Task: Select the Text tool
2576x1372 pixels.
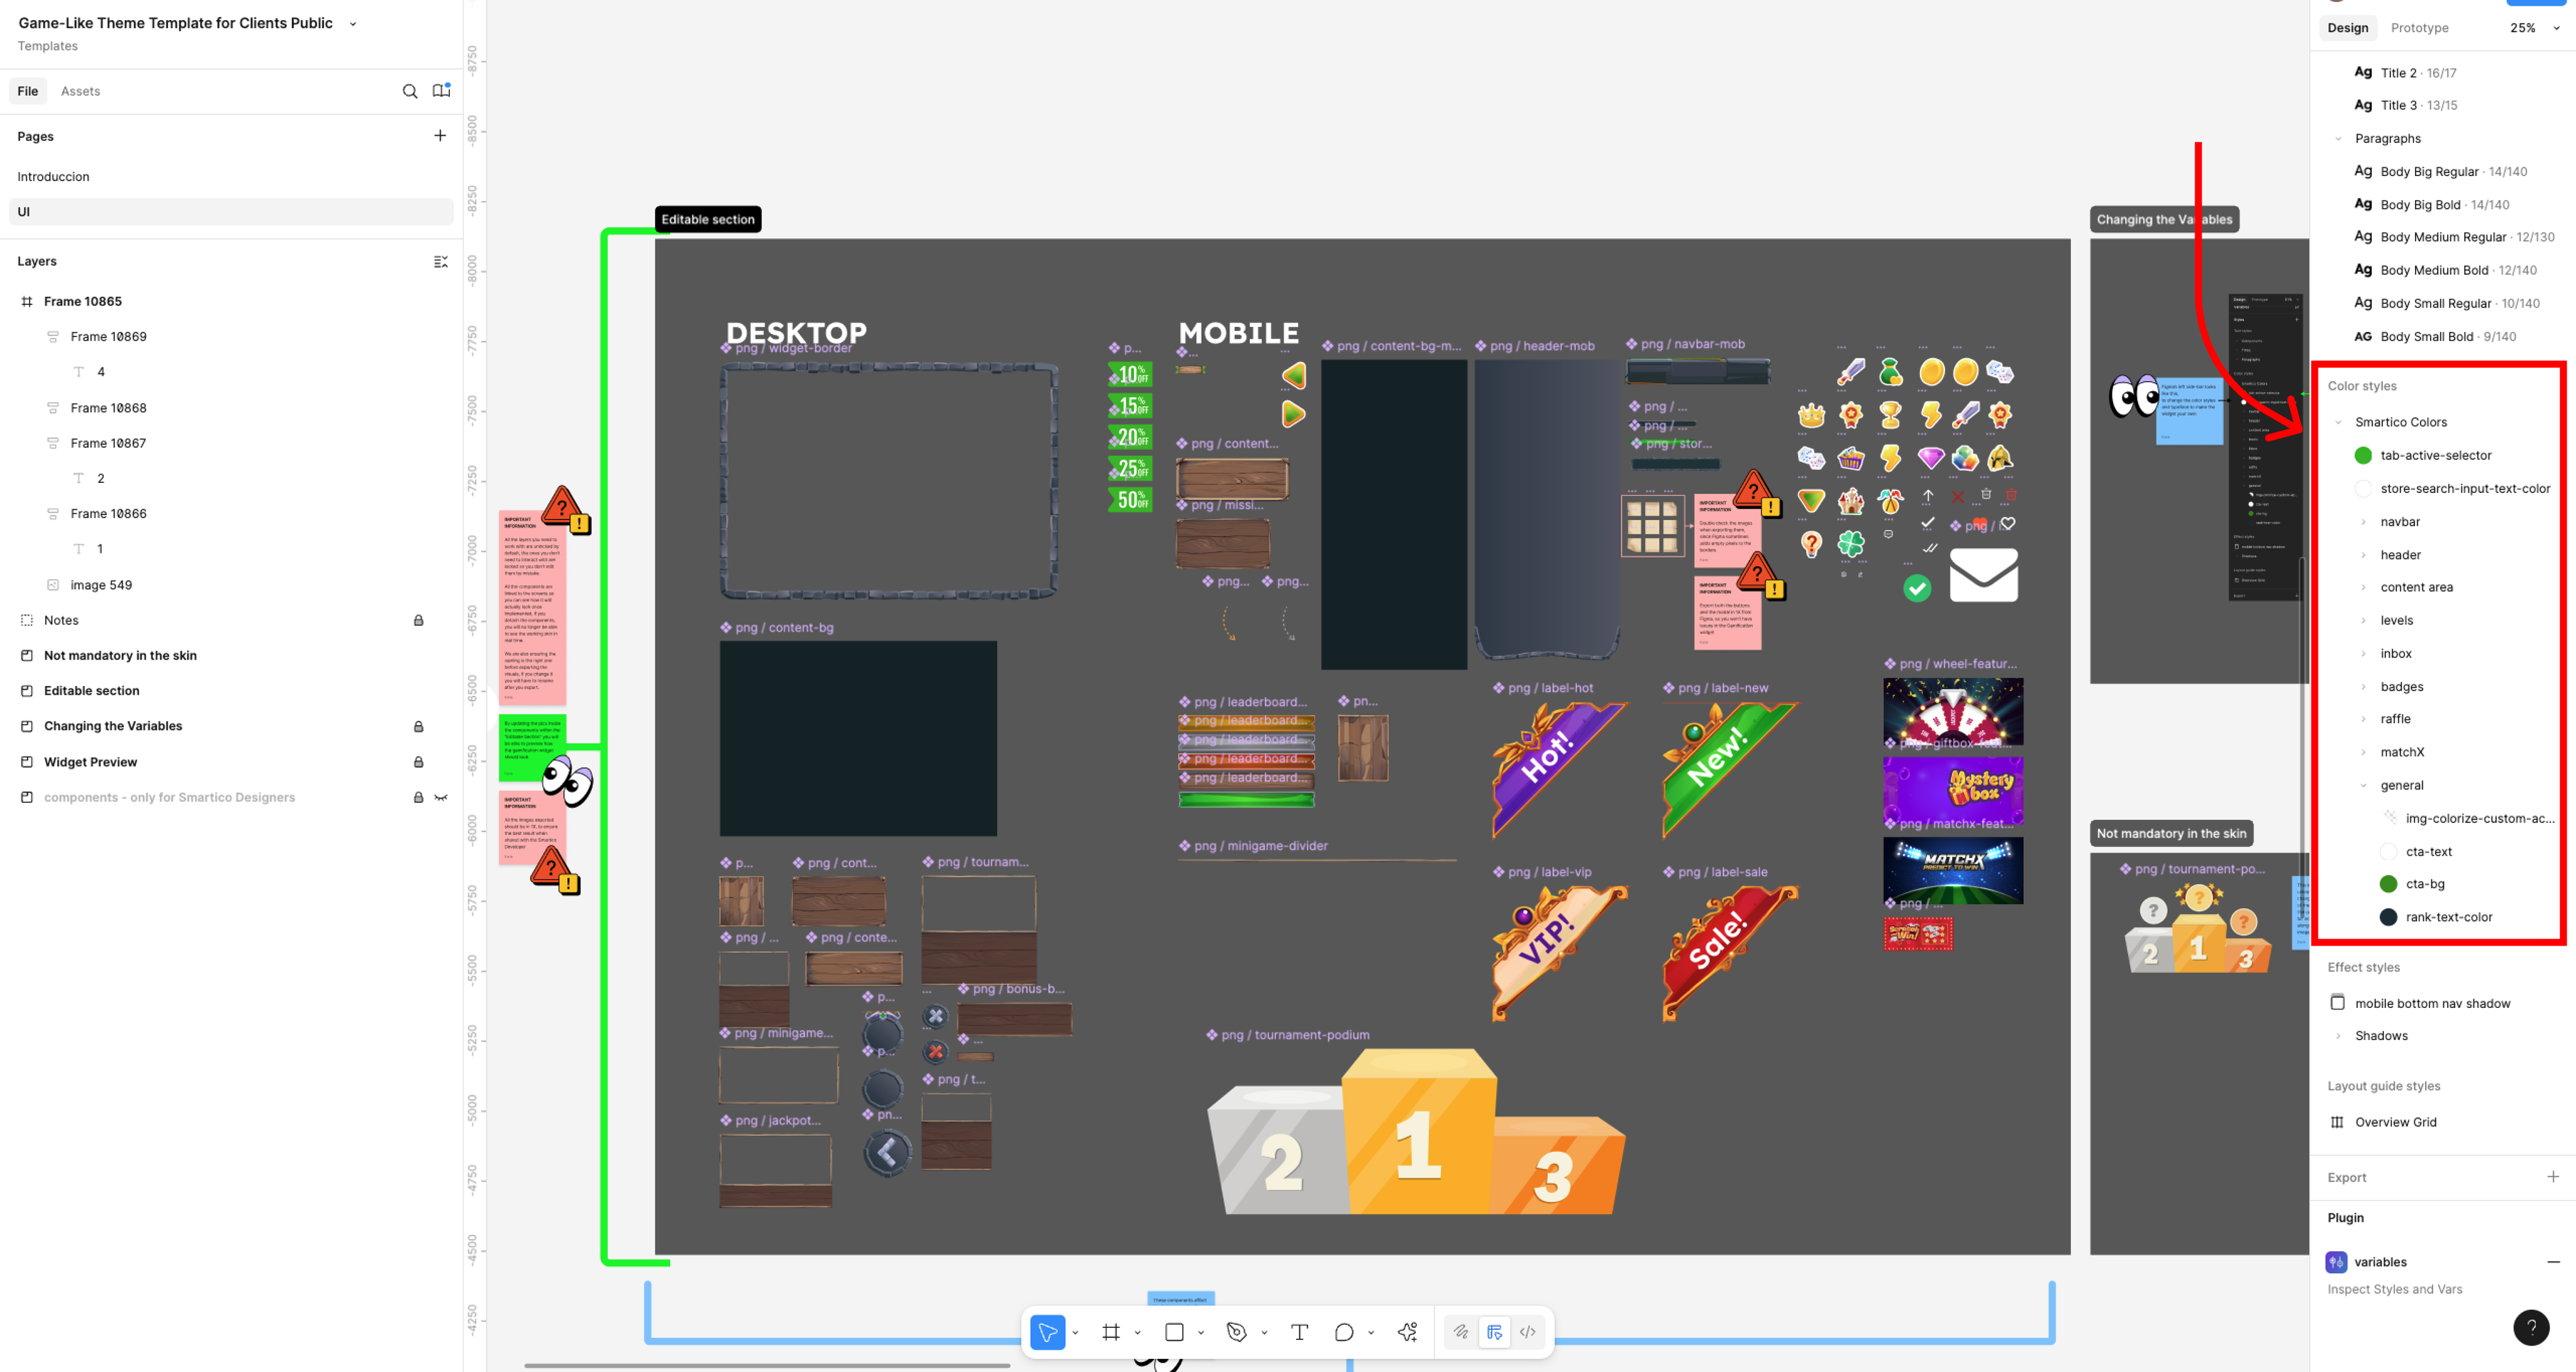Action: tap(1299, 1332)
